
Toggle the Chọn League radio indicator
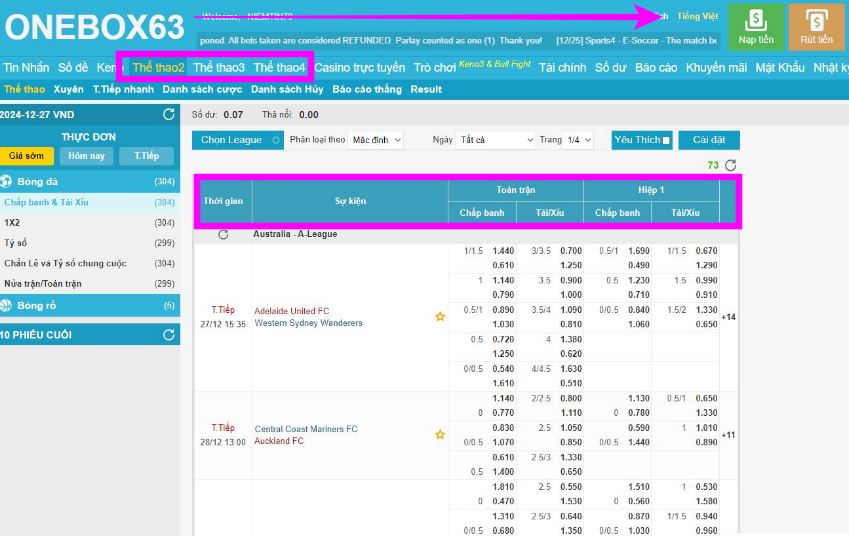[x=276, y=140]
